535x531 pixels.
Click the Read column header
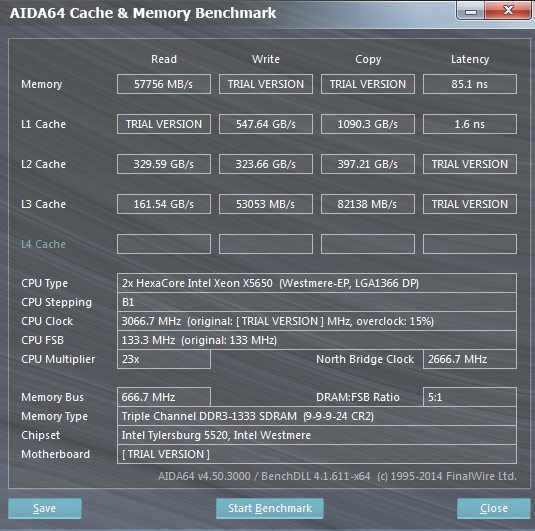click(164, 59)
